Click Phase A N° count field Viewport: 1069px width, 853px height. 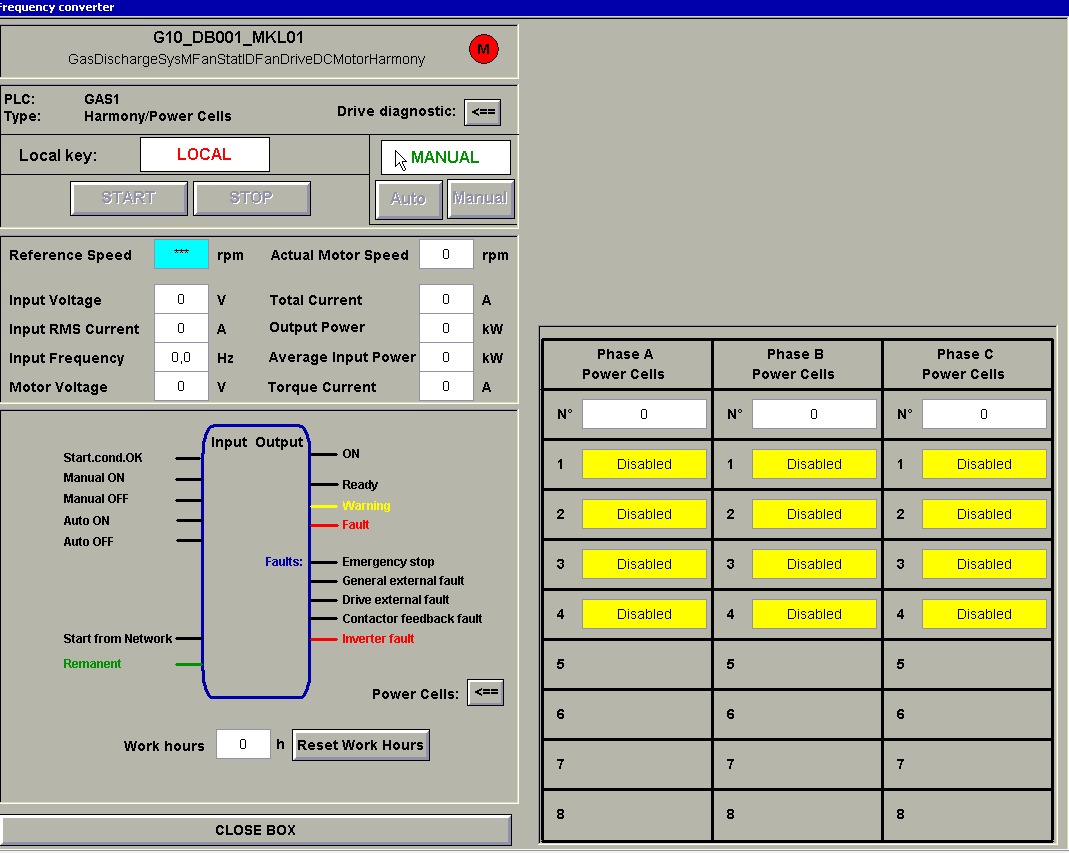pyautogui.click(x=644, y=414)
